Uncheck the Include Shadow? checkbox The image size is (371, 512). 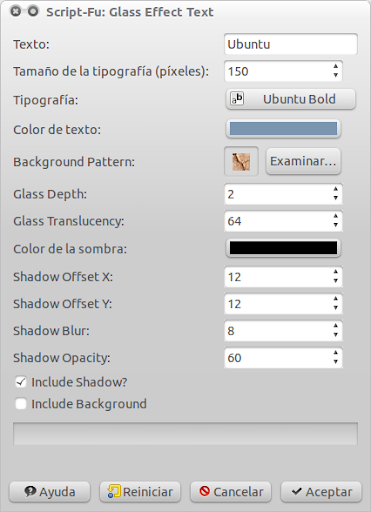click(21, 382)
